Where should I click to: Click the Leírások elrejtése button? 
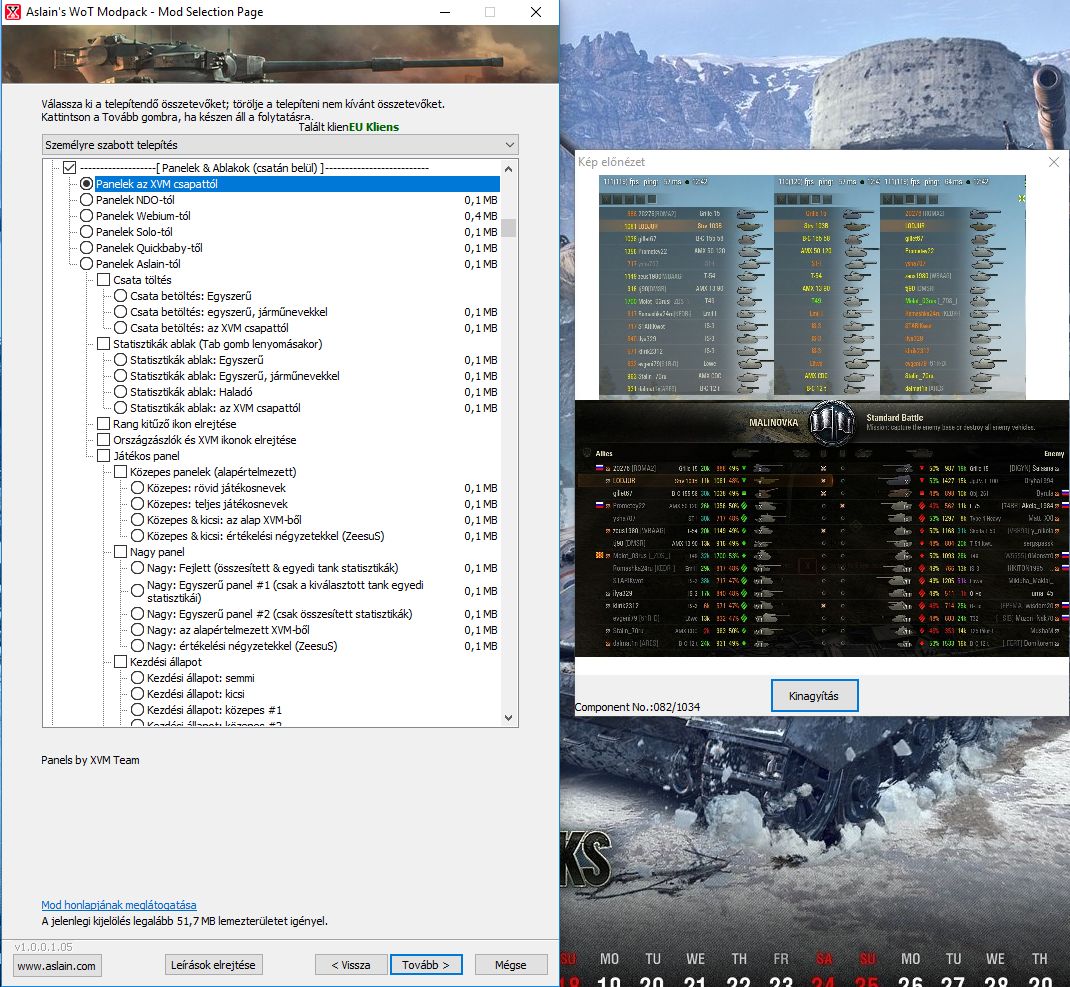pyautogui.click(x=213, y=965)
